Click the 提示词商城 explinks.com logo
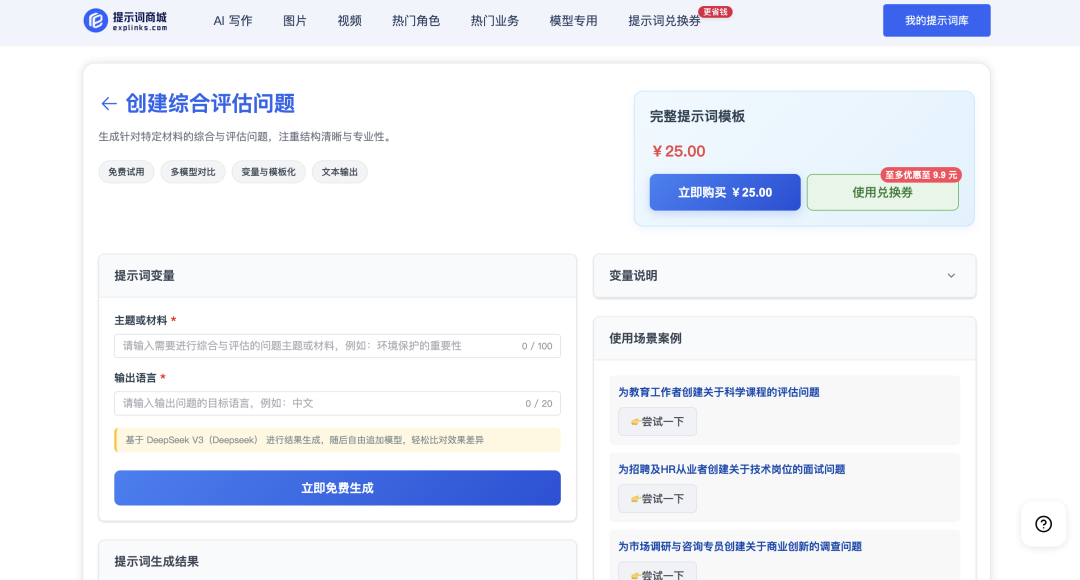Screen dimensions: 1080x580 pos(125,21)
